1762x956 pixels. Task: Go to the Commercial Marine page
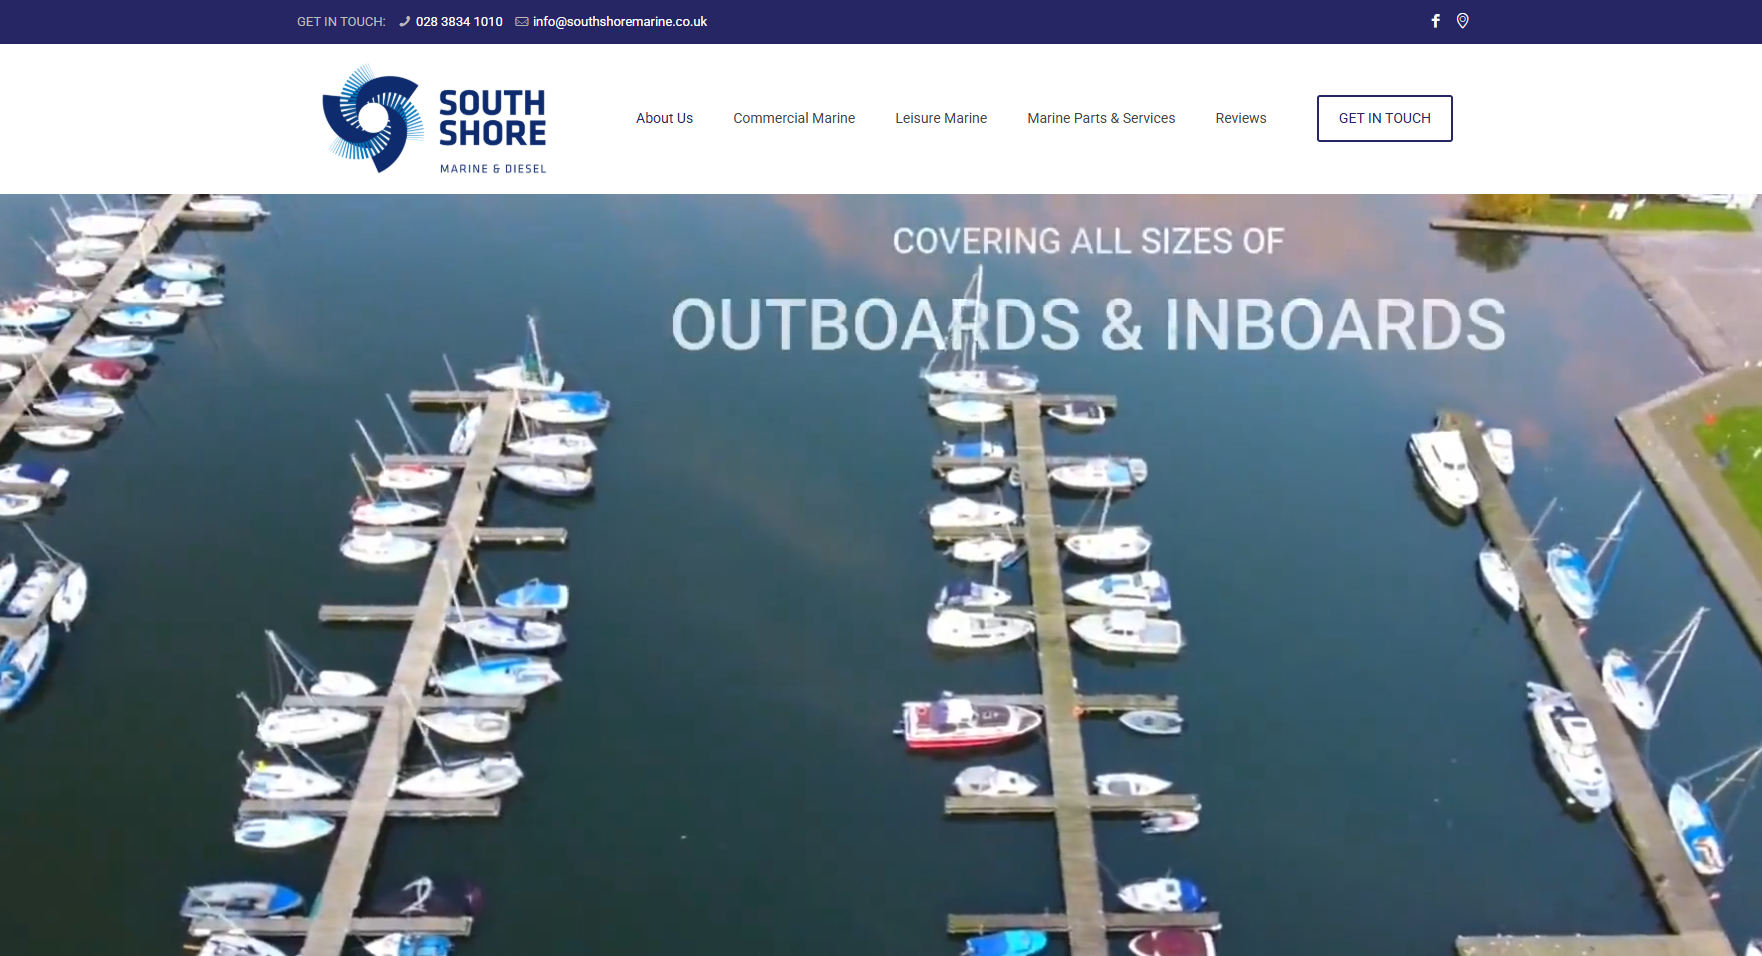click(794, 118)
